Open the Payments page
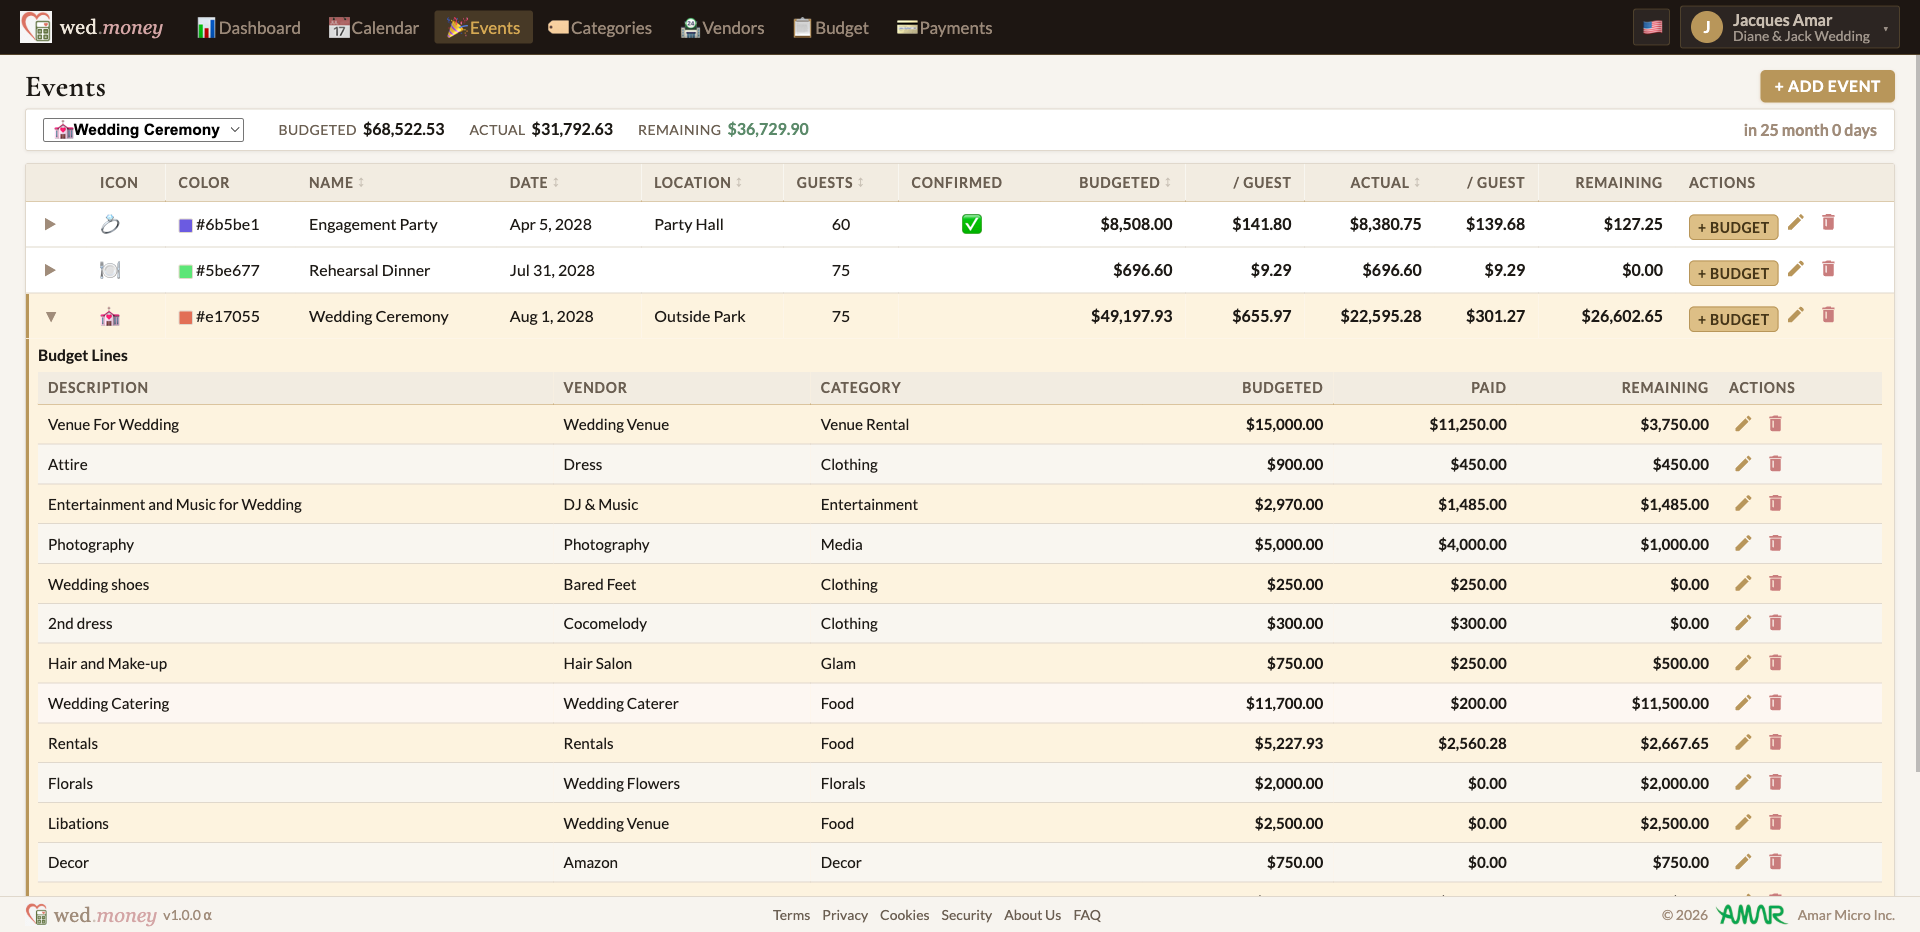1920x932 pixels. (944, 28)
